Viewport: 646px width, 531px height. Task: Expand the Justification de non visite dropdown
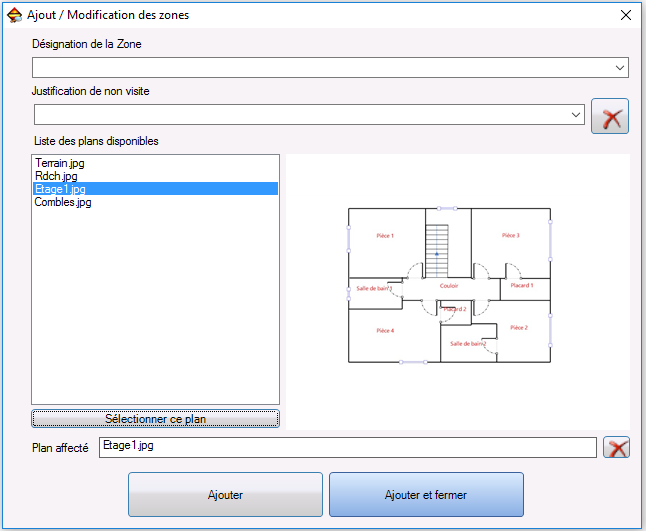(576, 115)
